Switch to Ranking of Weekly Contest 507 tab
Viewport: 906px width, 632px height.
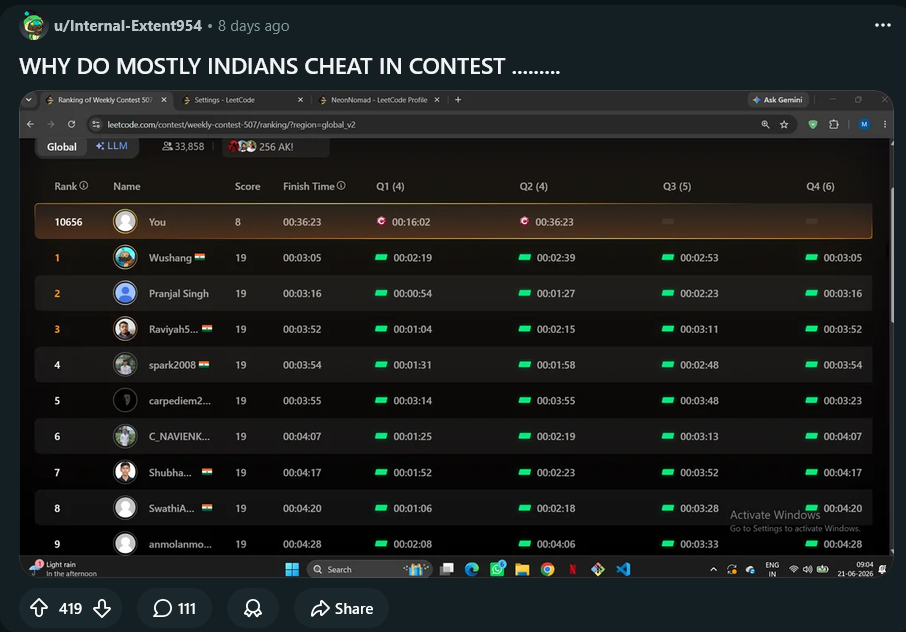[105, 100]
